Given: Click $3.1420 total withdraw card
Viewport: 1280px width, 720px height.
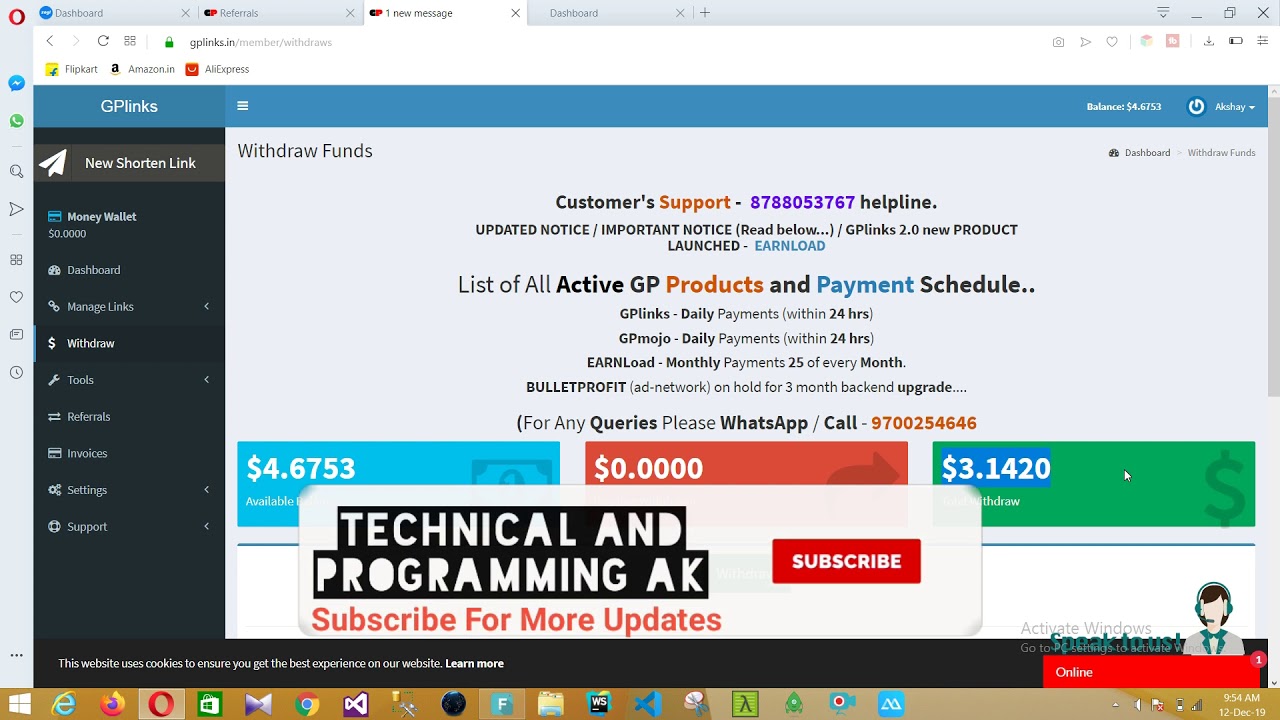Looking at the screenshot, I should click(x=1093, y=484).
